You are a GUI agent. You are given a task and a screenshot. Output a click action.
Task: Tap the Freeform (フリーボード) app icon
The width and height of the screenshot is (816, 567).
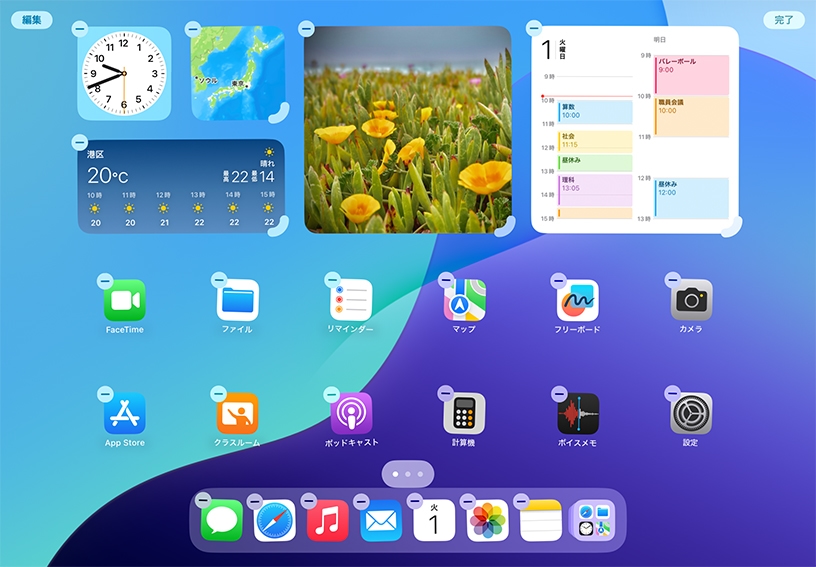[x=577, y=300]
